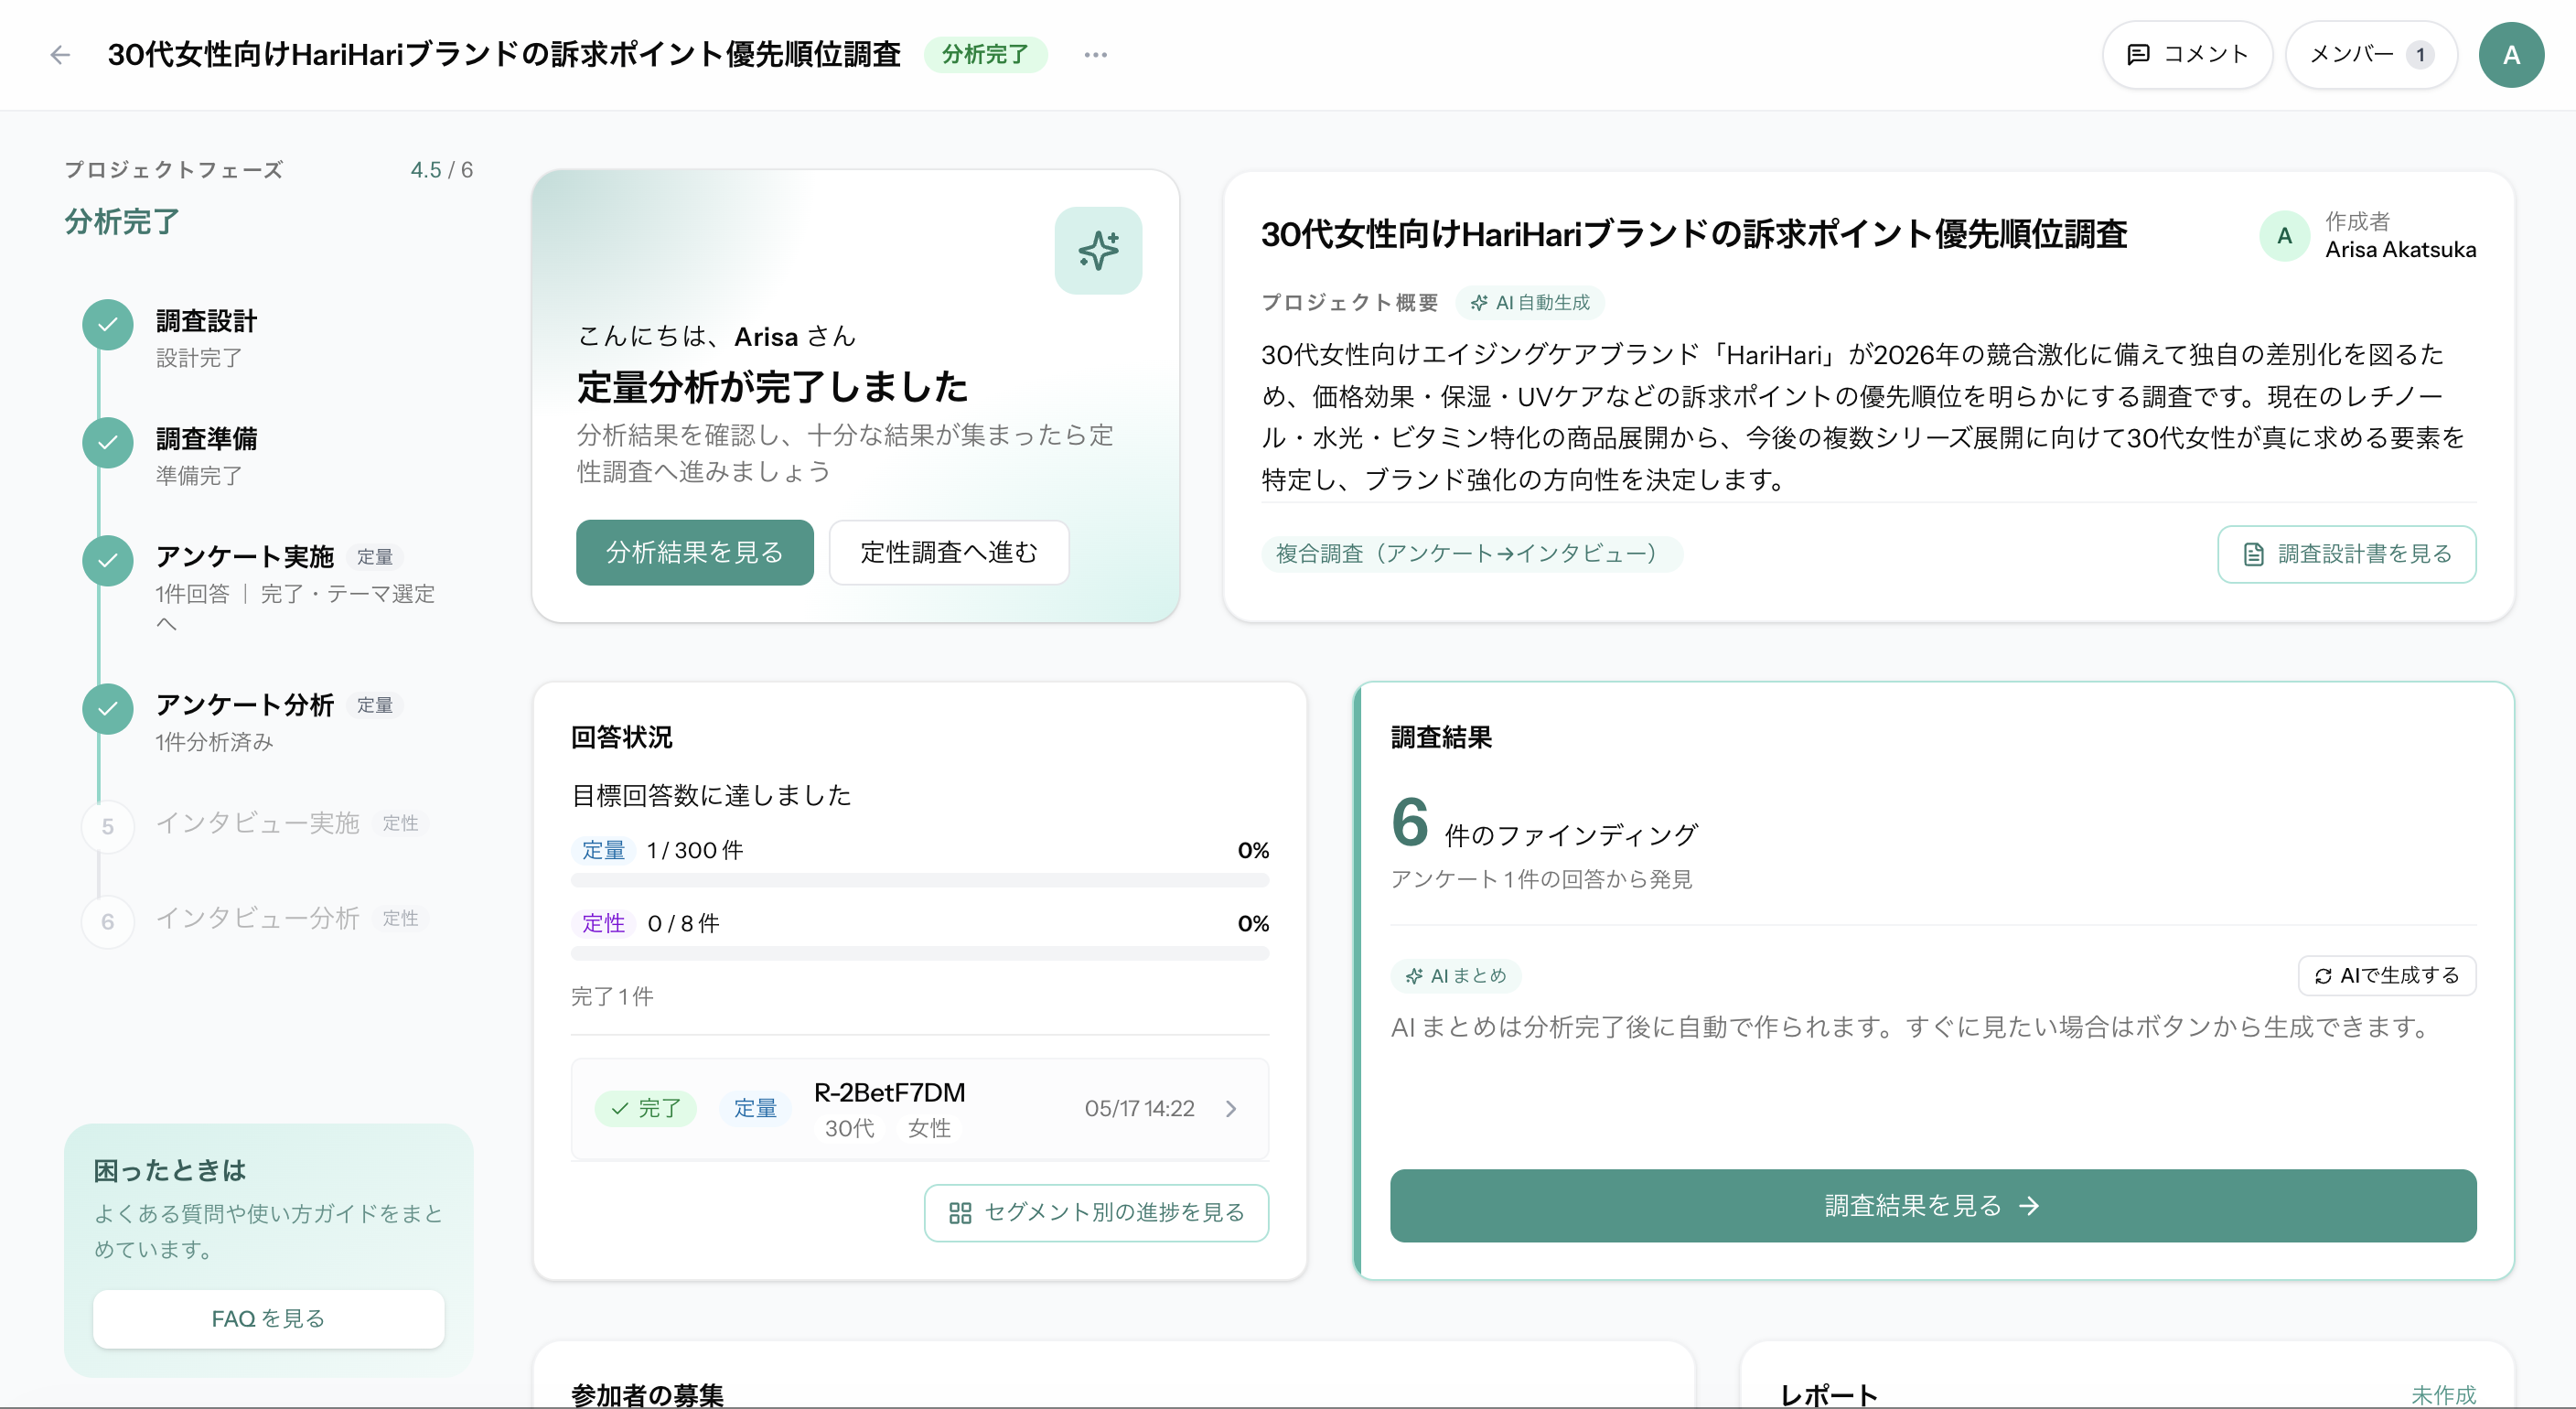
Task: Click the checkmark icon beside 調査準備
Action: click(108, 442)
